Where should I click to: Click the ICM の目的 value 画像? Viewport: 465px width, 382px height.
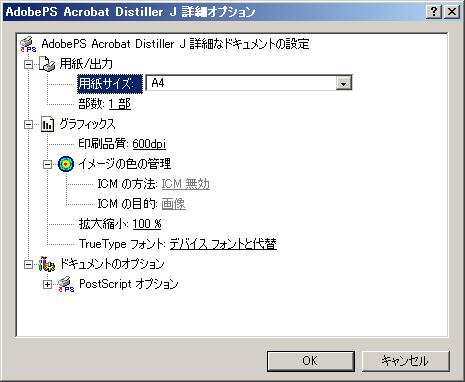[173, 204]
